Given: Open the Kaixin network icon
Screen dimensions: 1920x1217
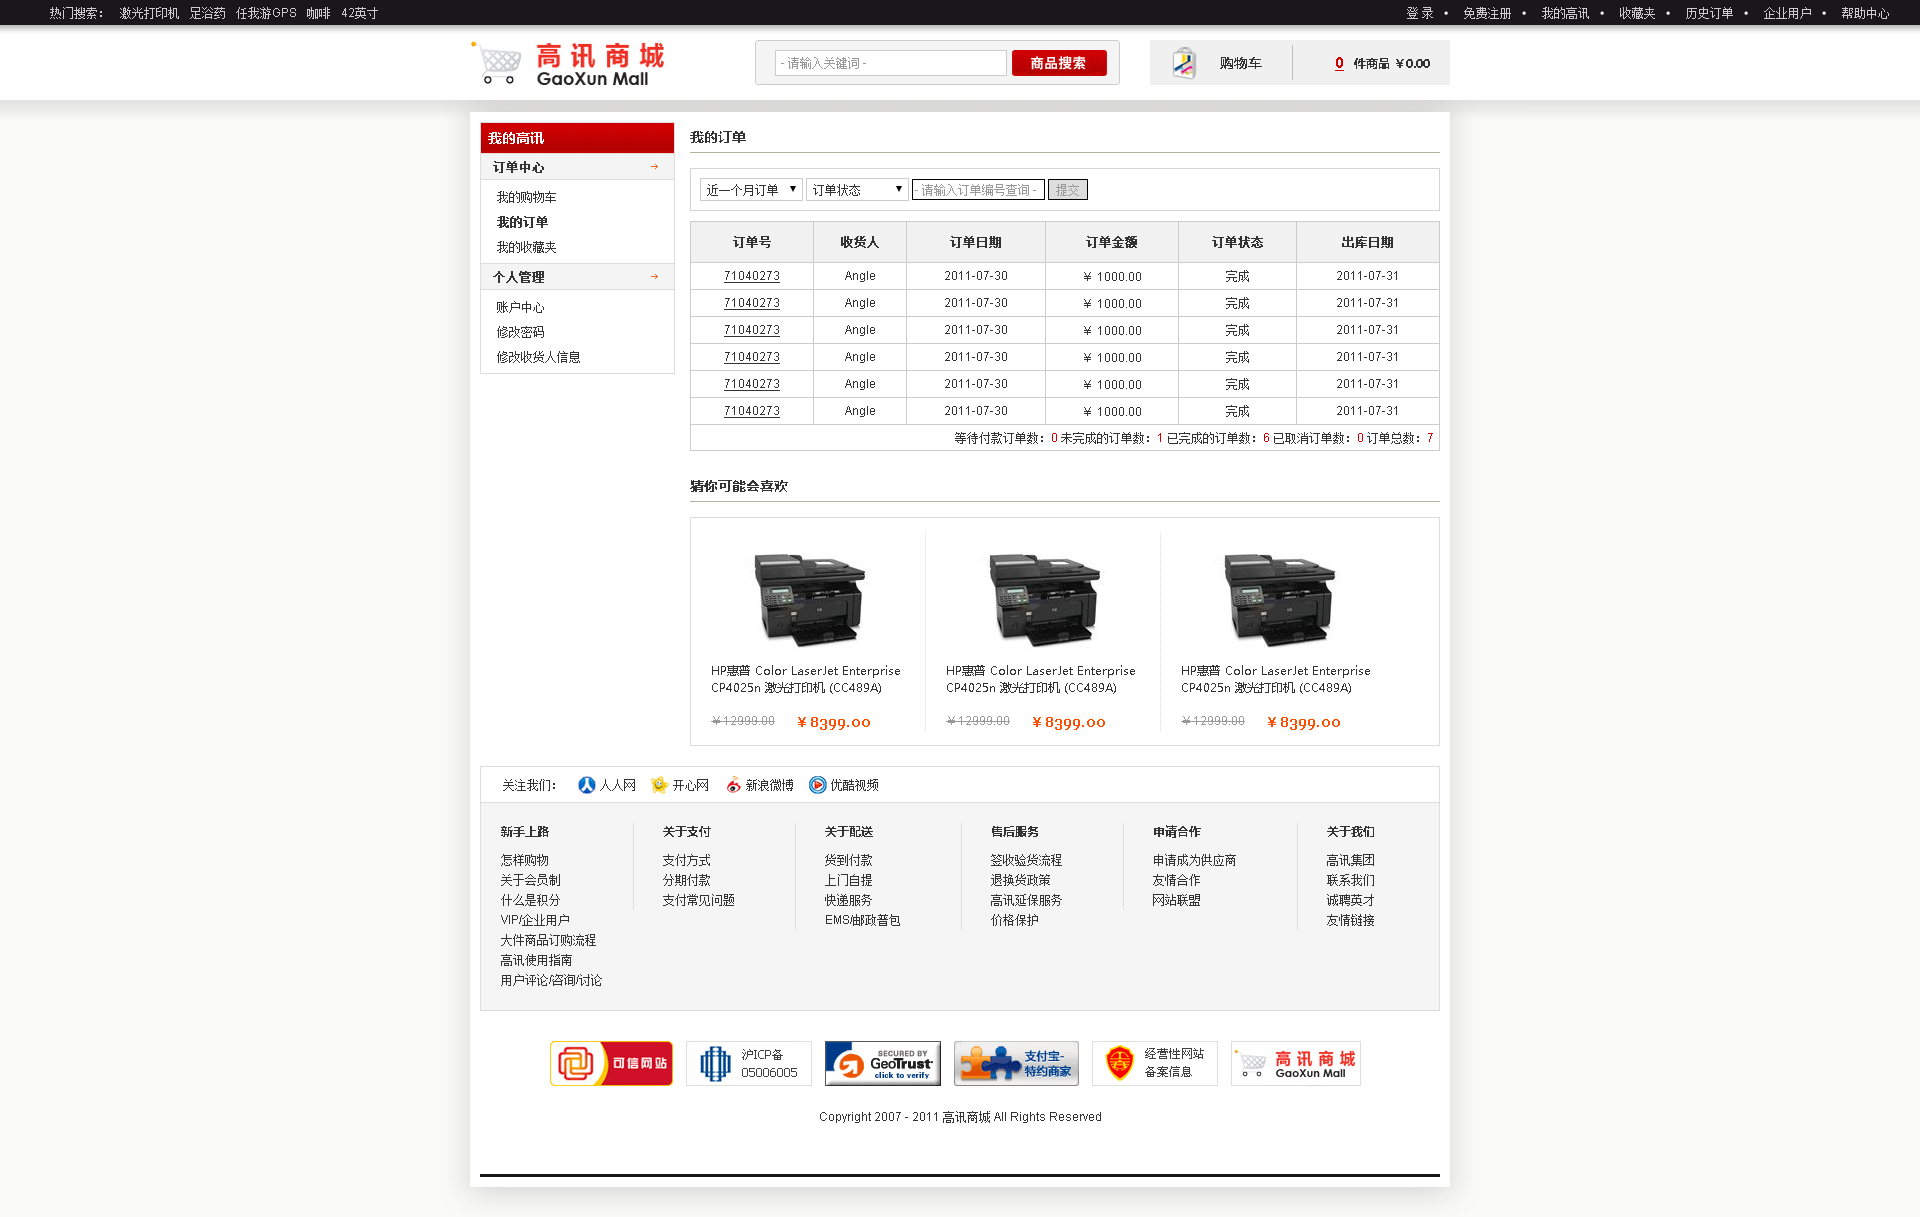Looking at the screenshot, I should [659, 785].
